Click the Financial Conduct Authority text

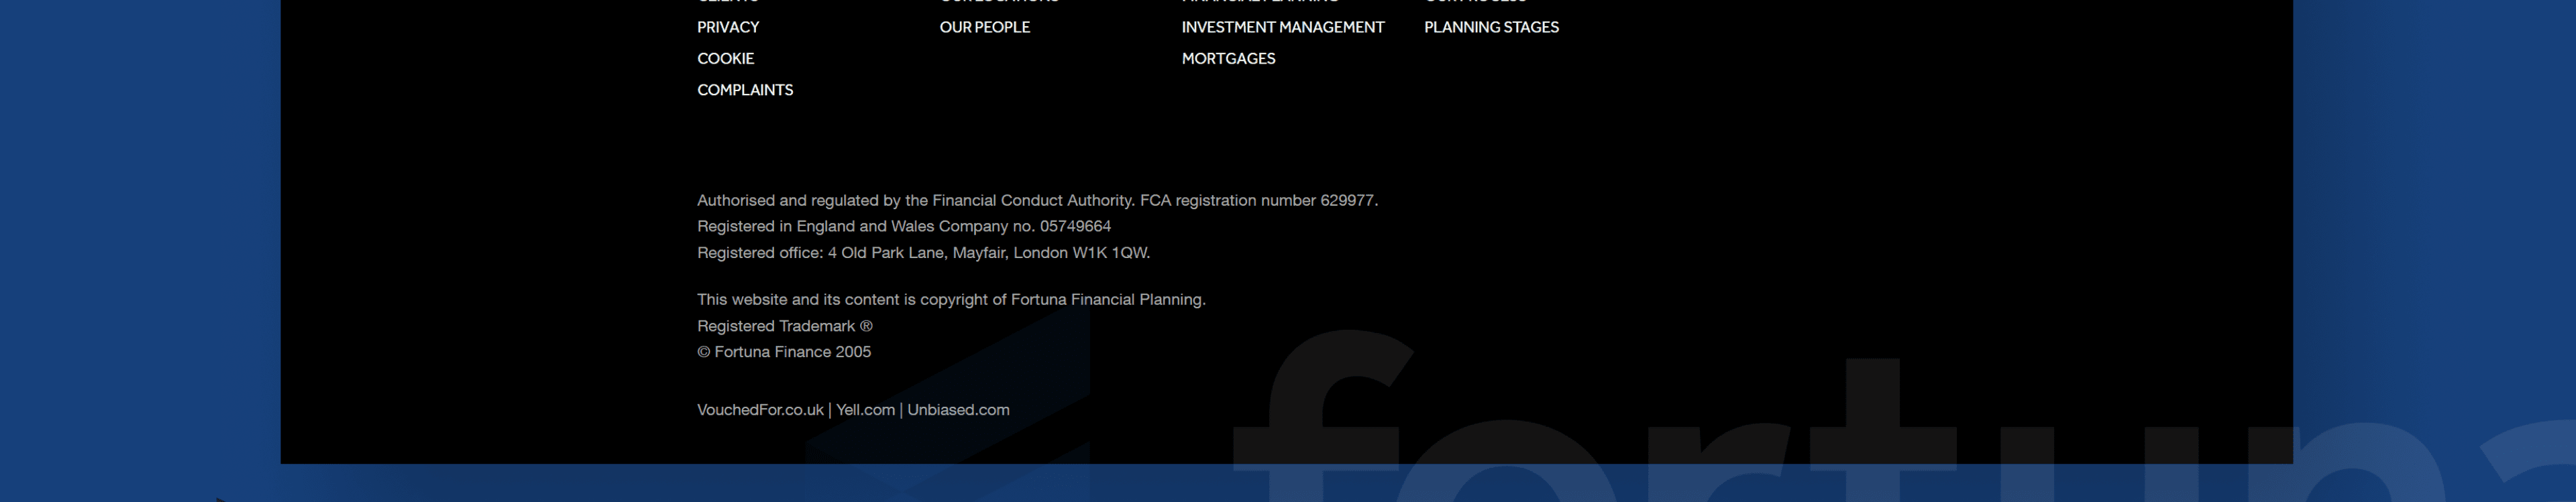[1032, 201]
